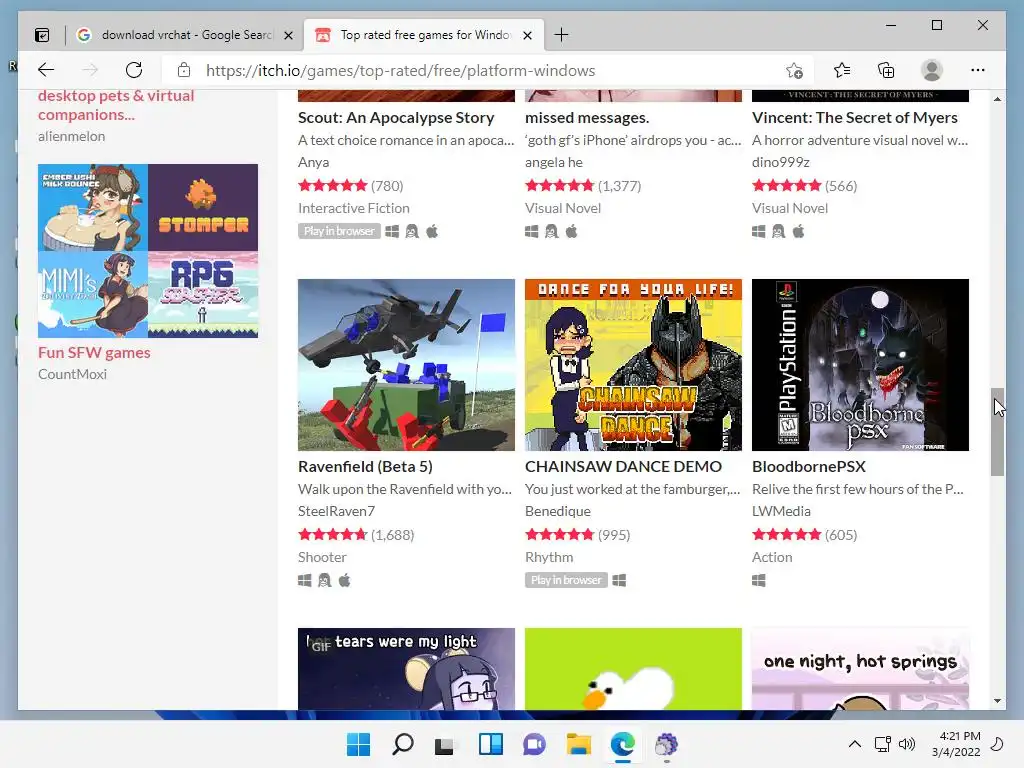The height and width of the screenshot is (768, 1024).
Task: Visit author SteelRaven7's page
Action: point(336,511)
